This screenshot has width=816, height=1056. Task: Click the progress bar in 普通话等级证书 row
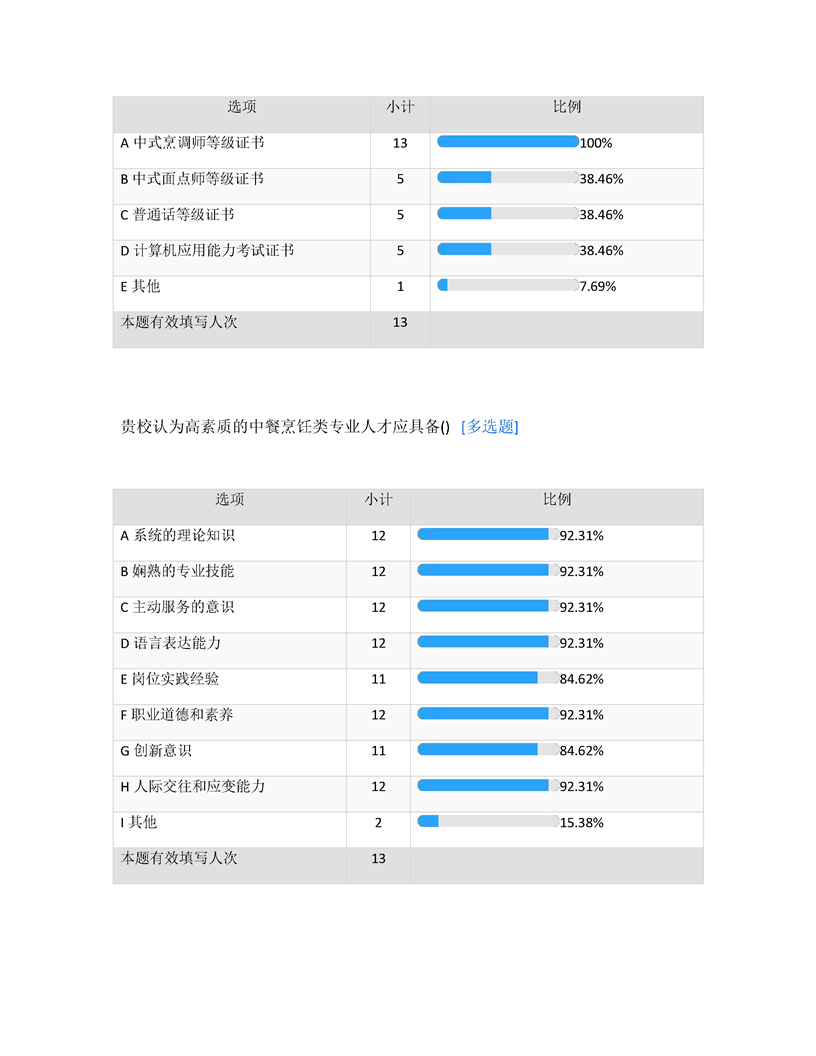click(x=508, y=214)
